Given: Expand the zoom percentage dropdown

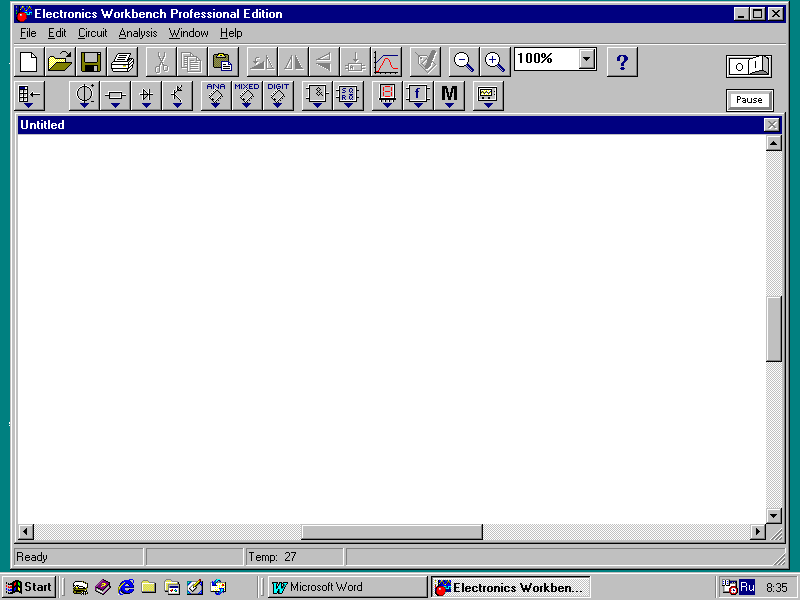Looking at the screenshot, I should pyautogui.click(x=587, y=59).
